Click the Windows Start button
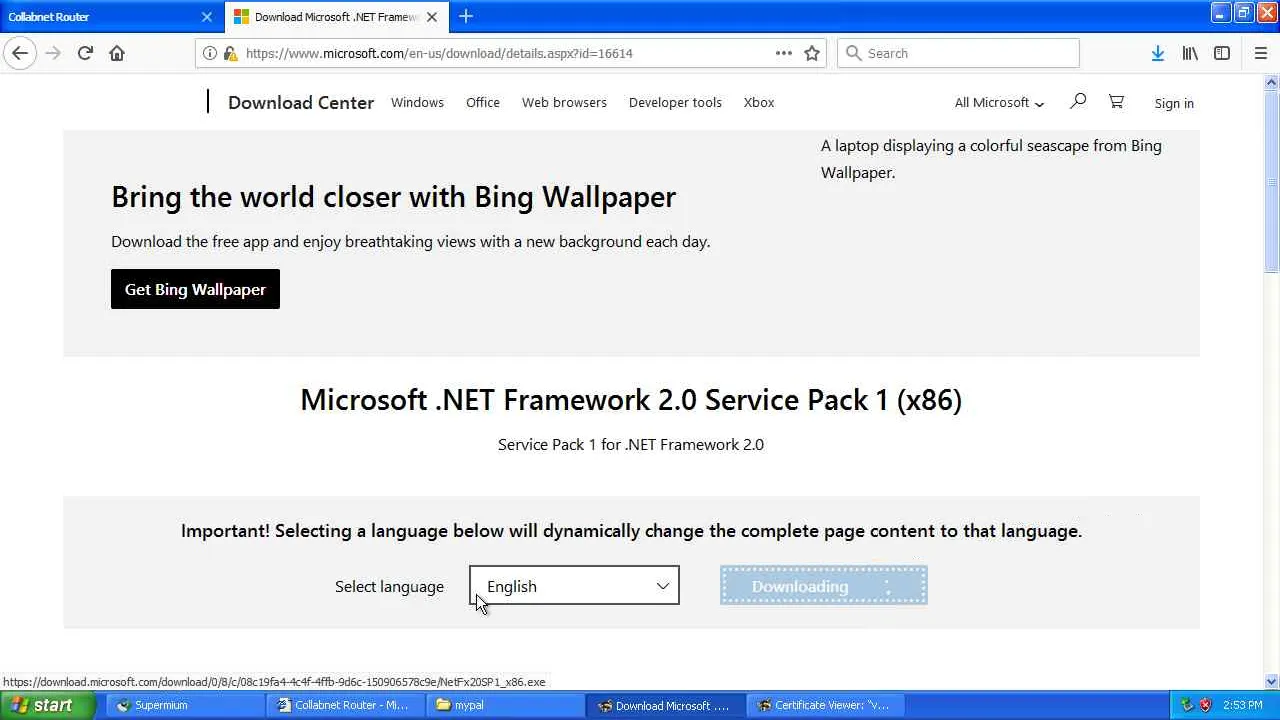The height and width of the screenshot is (720, 1280). [48, 705]
